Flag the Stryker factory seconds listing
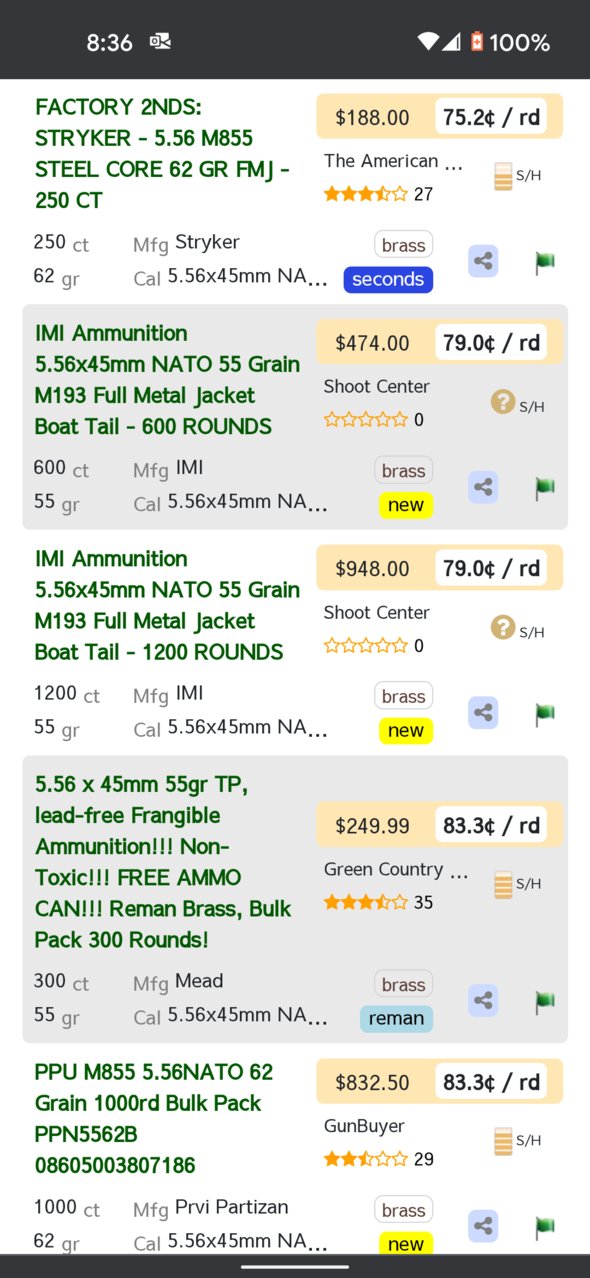590x1278 pixels. click(544, 262)
